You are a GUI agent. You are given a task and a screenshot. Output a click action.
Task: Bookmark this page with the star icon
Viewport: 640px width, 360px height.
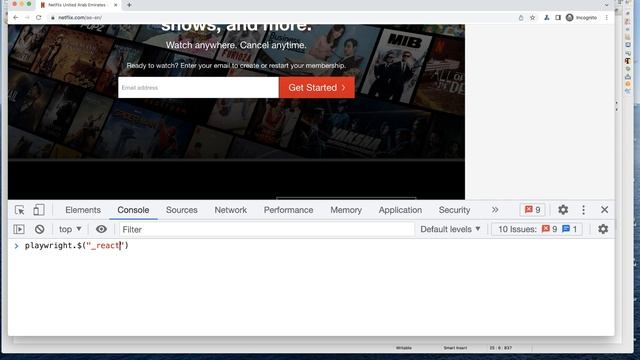click(x=533, y=18)
